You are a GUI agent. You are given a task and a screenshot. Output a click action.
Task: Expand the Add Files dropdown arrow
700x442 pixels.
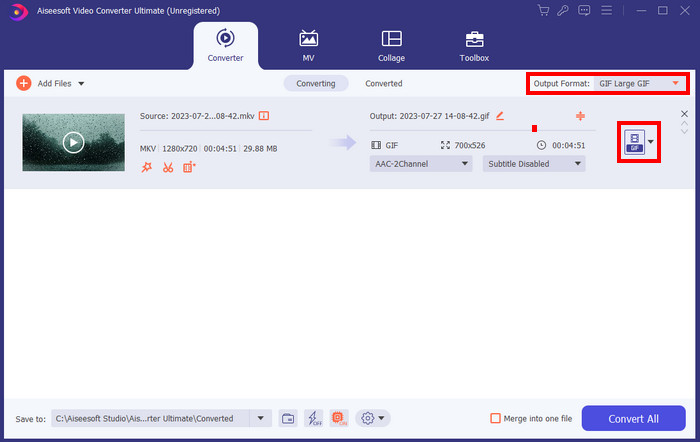(x=81, y=83)
